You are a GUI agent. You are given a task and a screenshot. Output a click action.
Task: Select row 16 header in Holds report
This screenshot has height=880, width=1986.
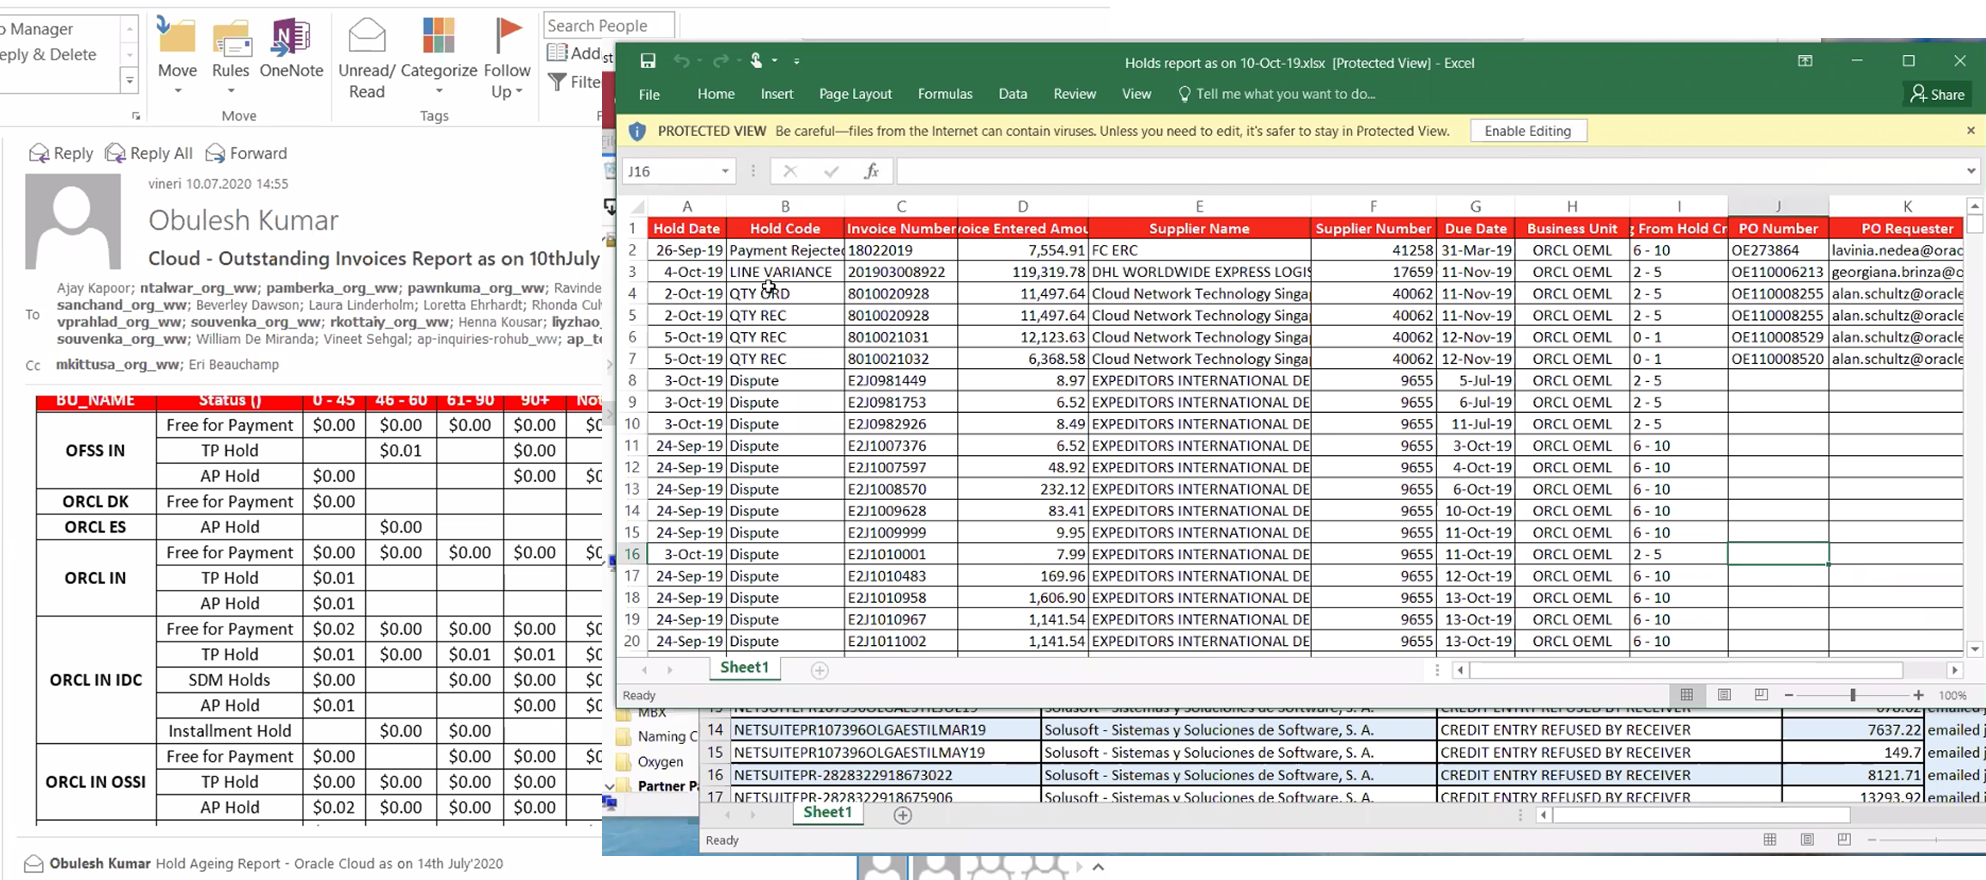pos(632,554)
